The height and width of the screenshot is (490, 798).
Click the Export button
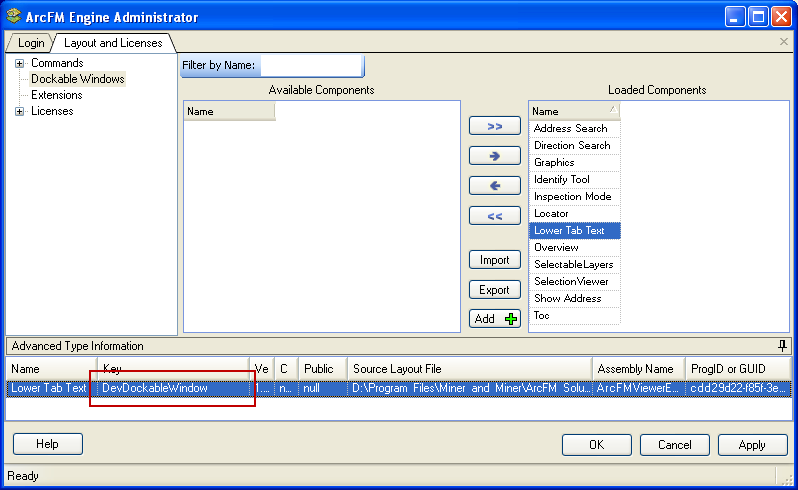495,290
